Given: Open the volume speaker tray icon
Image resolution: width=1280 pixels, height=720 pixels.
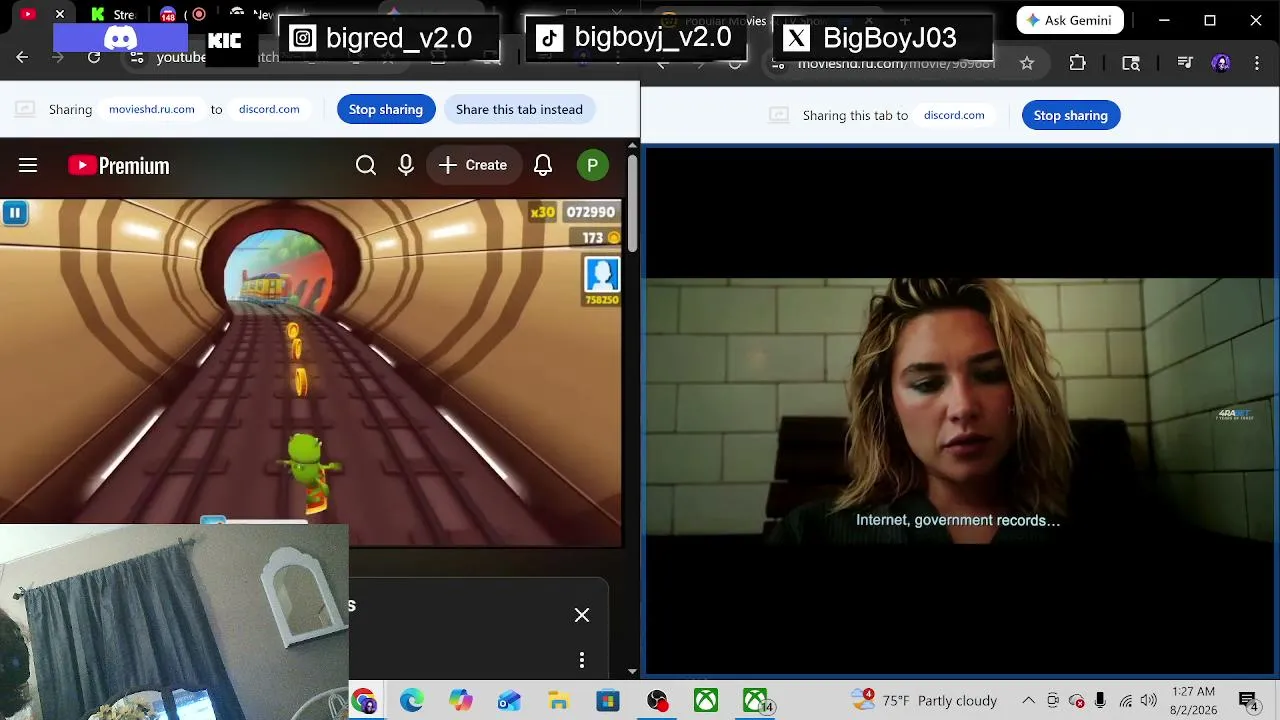Looking at the screenshot, I should tap(1148, 700).
